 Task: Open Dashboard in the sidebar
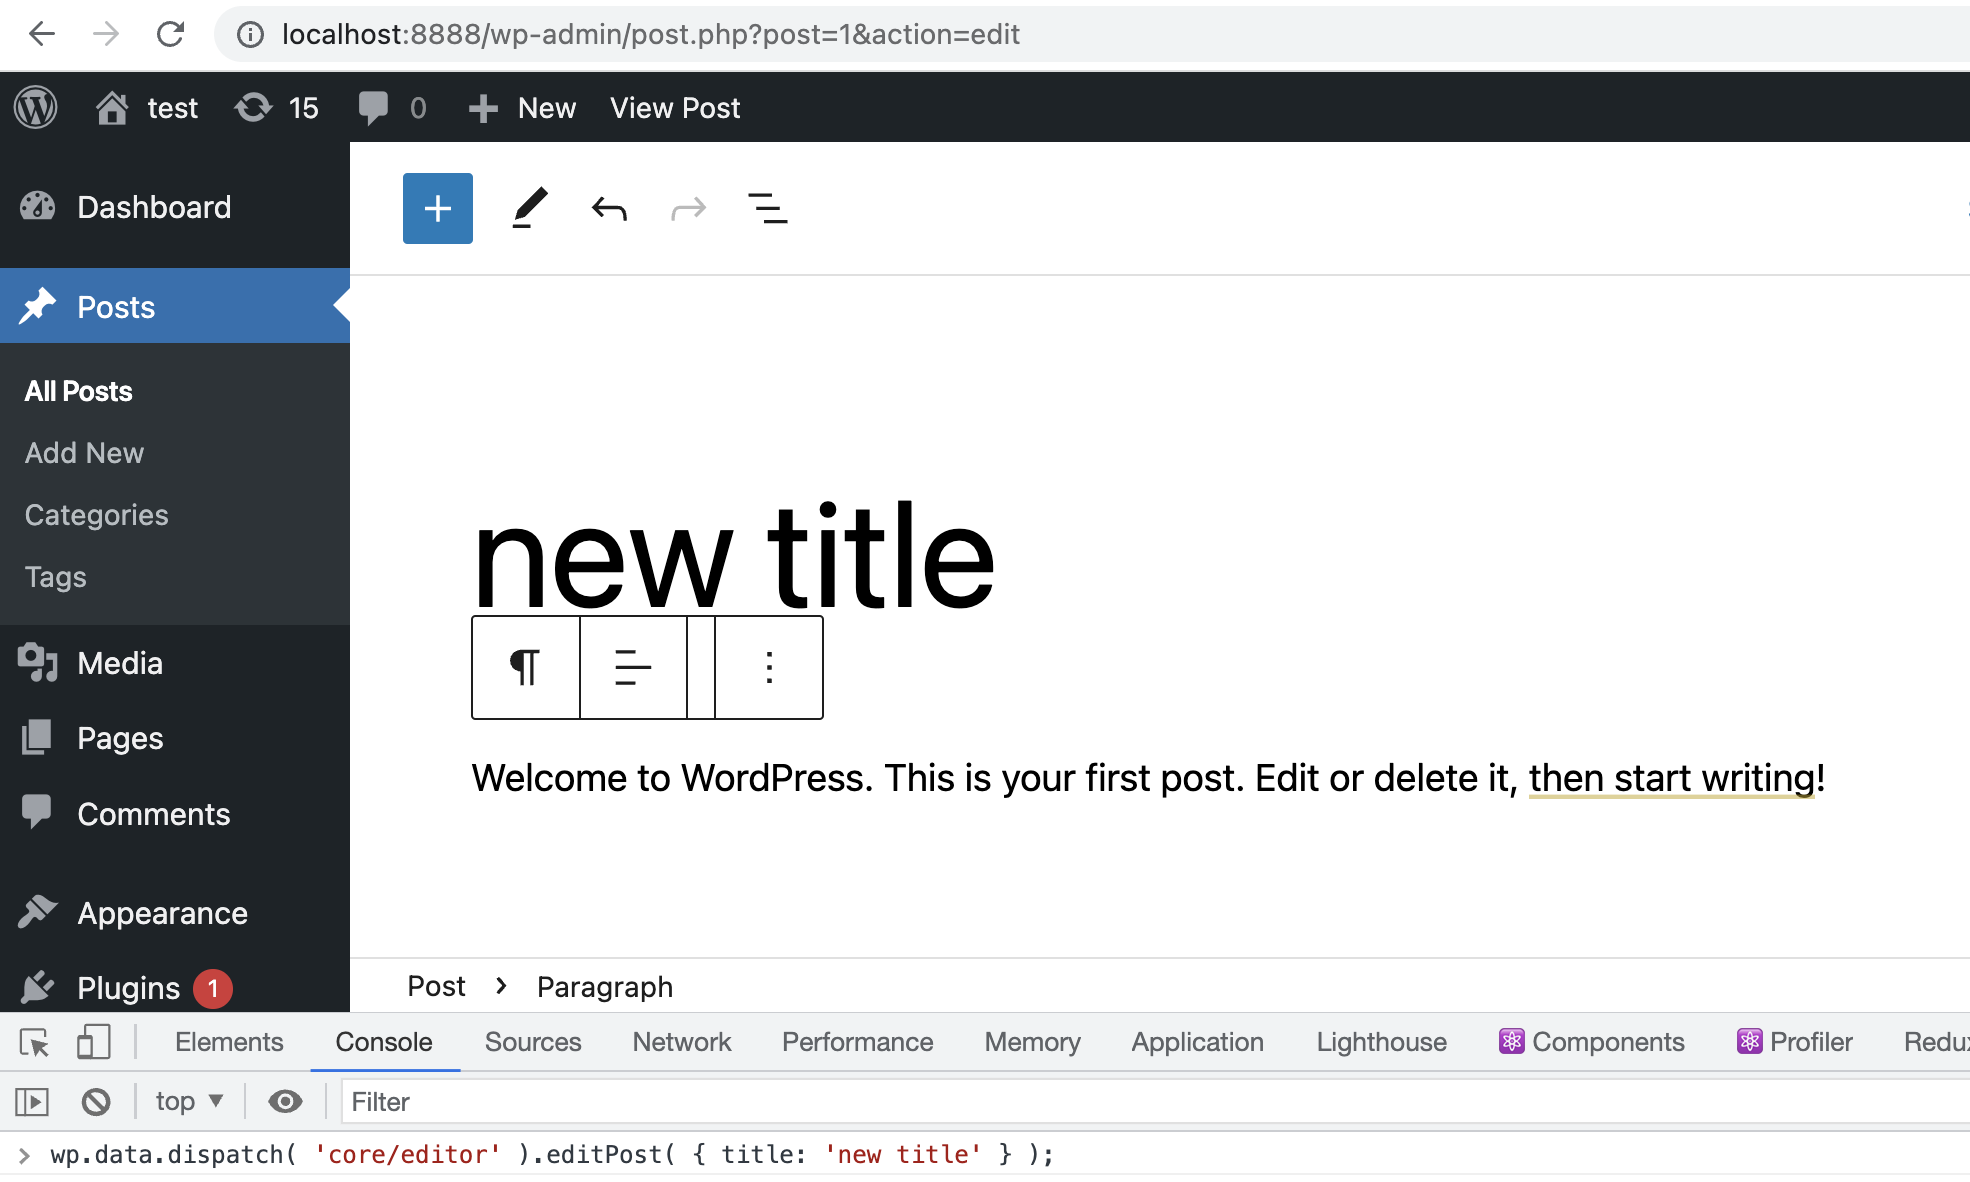coord(175,207)
